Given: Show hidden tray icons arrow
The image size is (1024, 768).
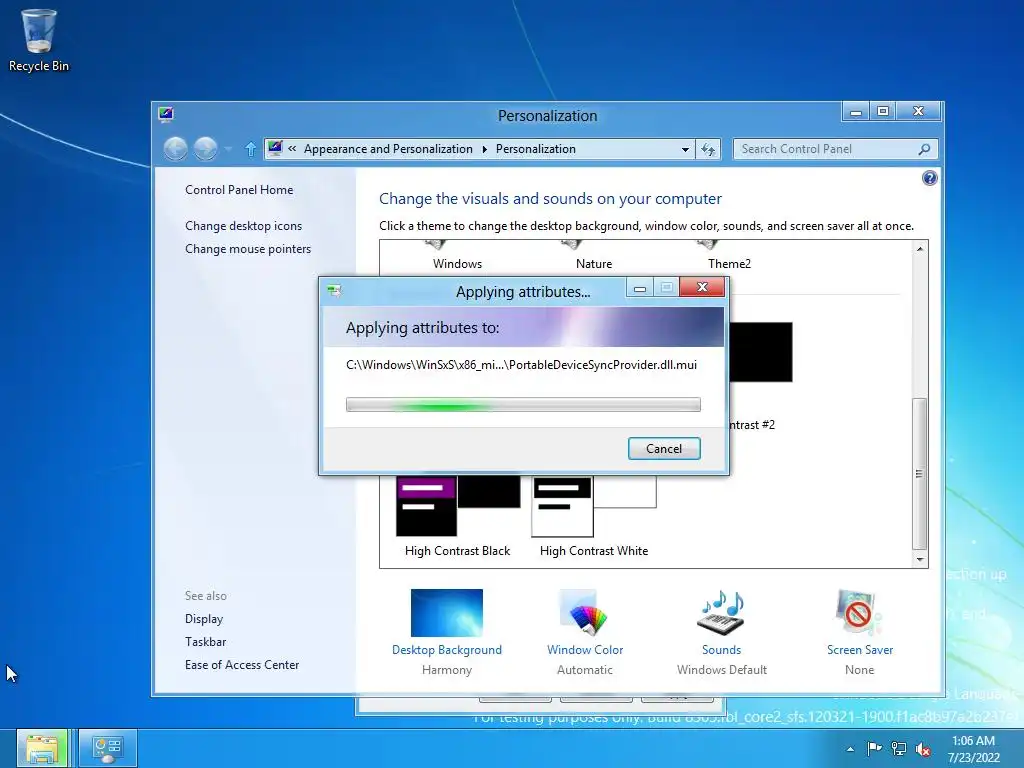Looking at the screenshot, I should pyautogui.click(x=850, y=749).
